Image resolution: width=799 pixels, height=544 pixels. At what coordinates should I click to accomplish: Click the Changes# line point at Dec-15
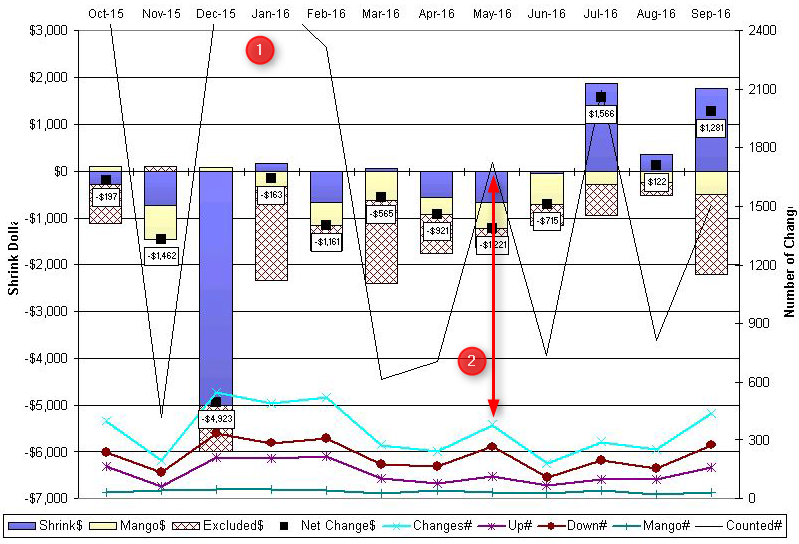pos(217,393)
